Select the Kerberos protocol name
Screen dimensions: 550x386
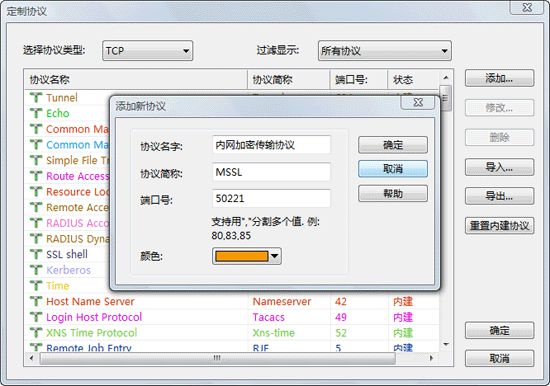[x=68, y=270]
